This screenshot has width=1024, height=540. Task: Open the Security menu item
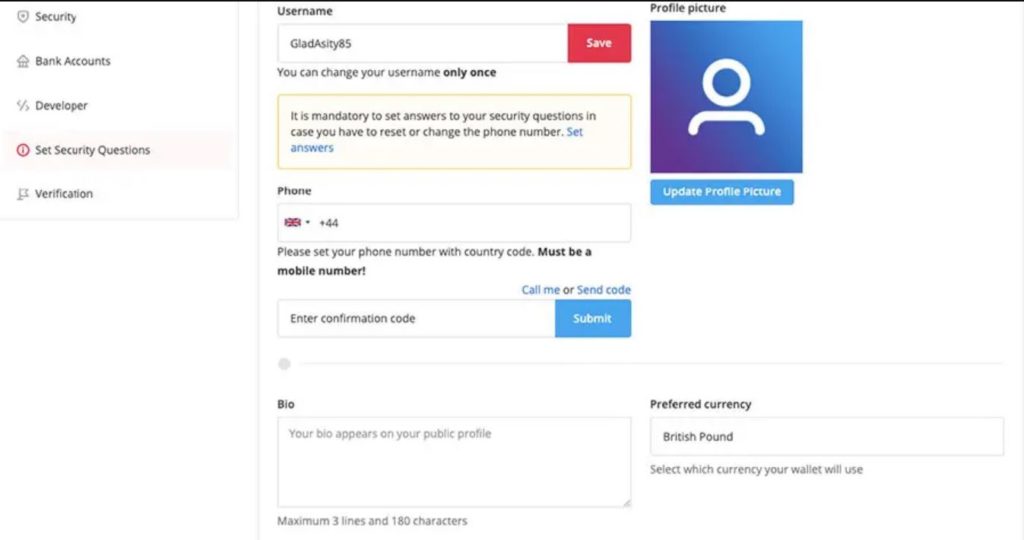55,17
